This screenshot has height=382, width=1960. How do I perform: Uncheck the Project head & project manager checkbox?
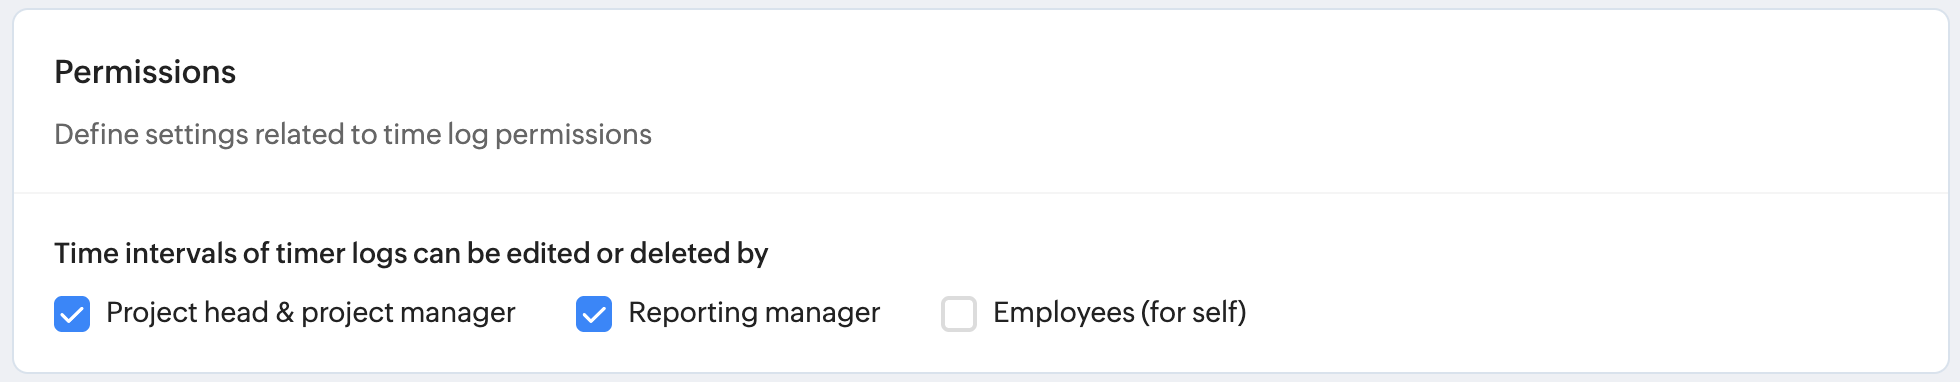[72, 314]
